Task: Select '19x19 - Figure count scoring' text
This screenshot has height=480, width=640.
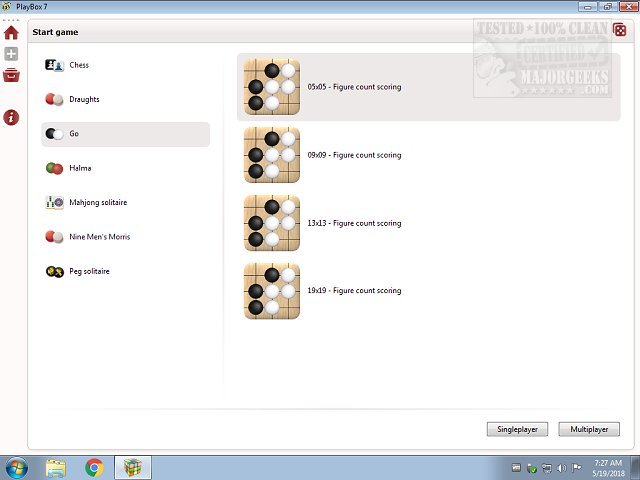Action: [354, 291]
